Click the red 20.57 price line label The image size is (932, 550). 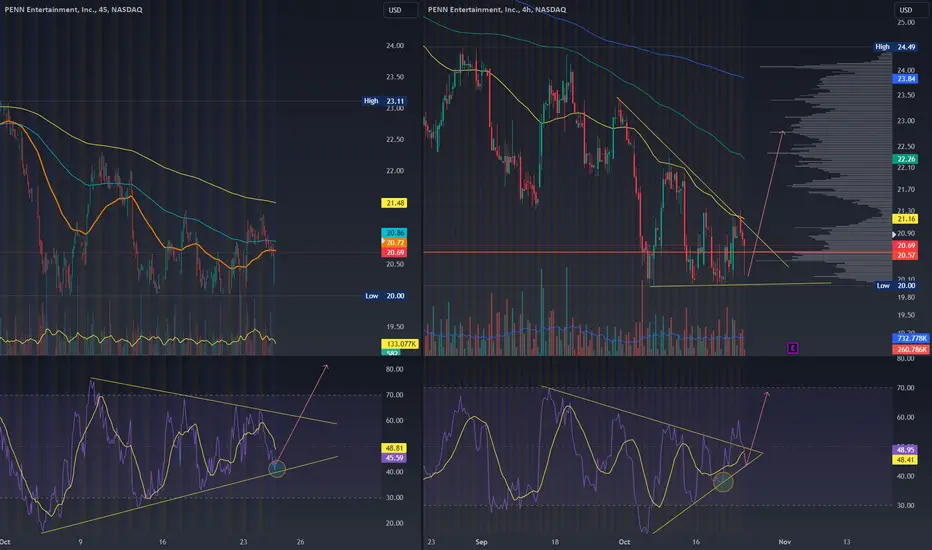tap(905, 256)
